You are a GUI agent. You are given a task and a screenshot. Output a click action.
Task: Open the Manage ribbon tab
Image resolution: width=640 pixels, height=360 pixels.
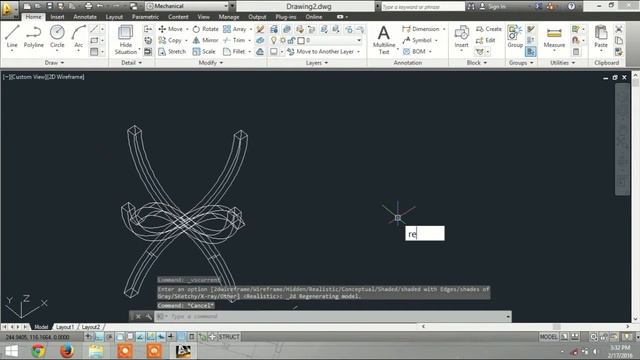229,17
